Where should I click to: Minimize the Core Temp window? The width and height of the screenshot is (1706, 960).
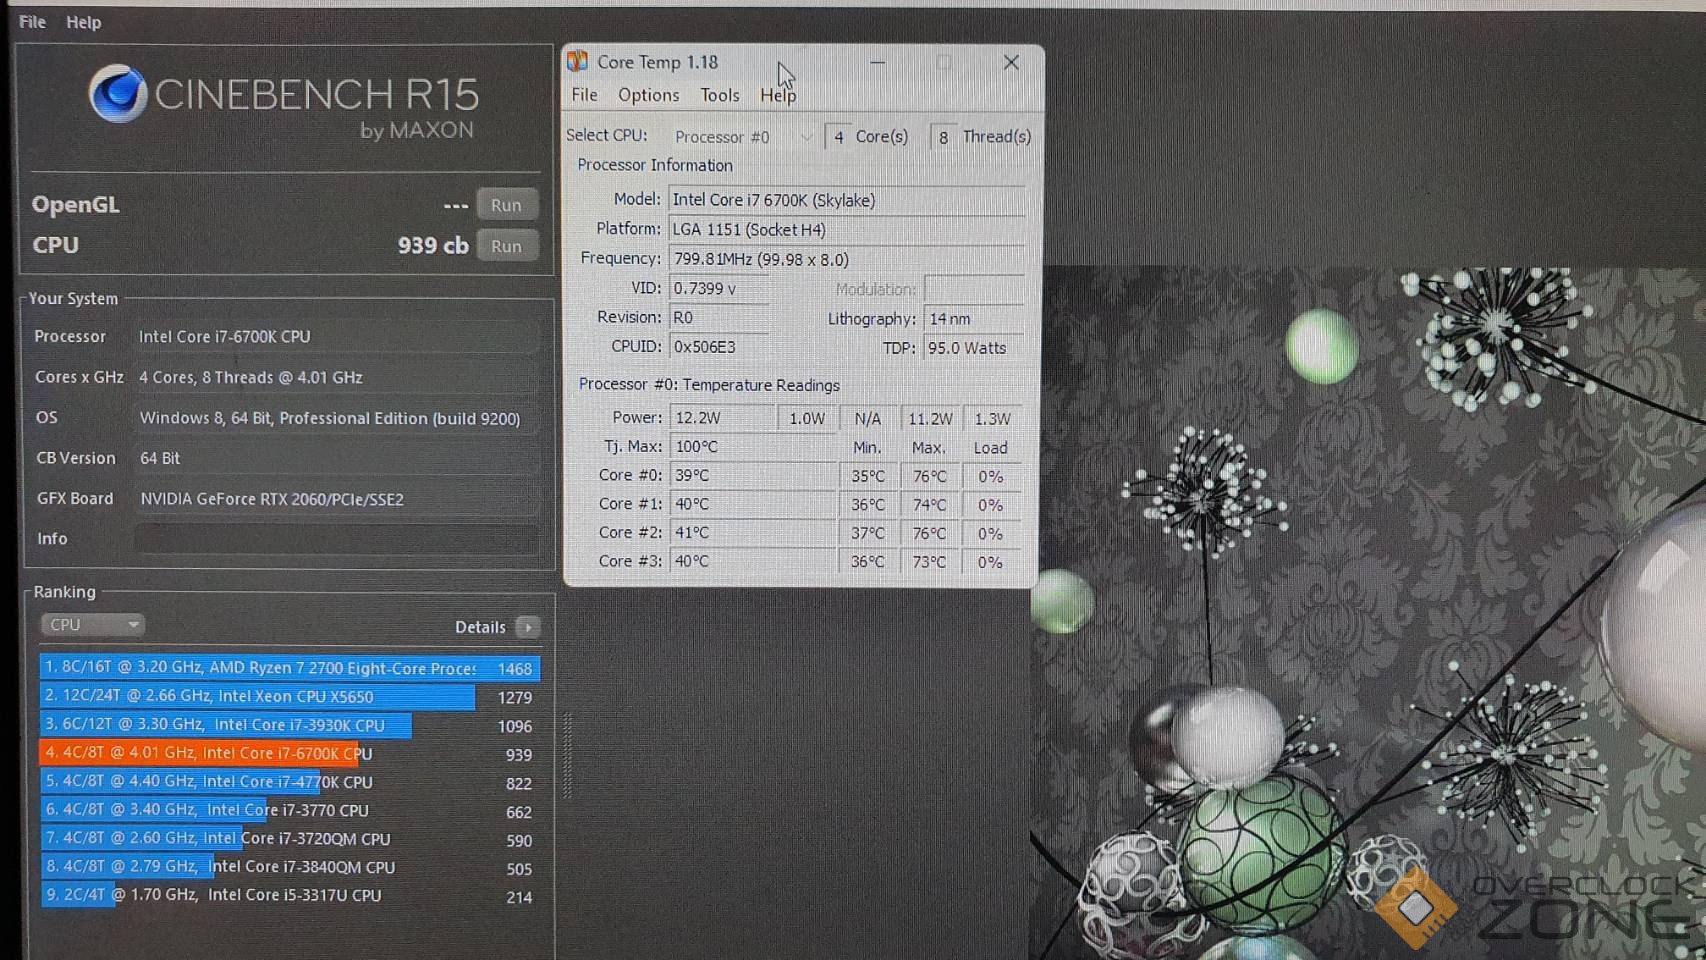pos(877,63)
